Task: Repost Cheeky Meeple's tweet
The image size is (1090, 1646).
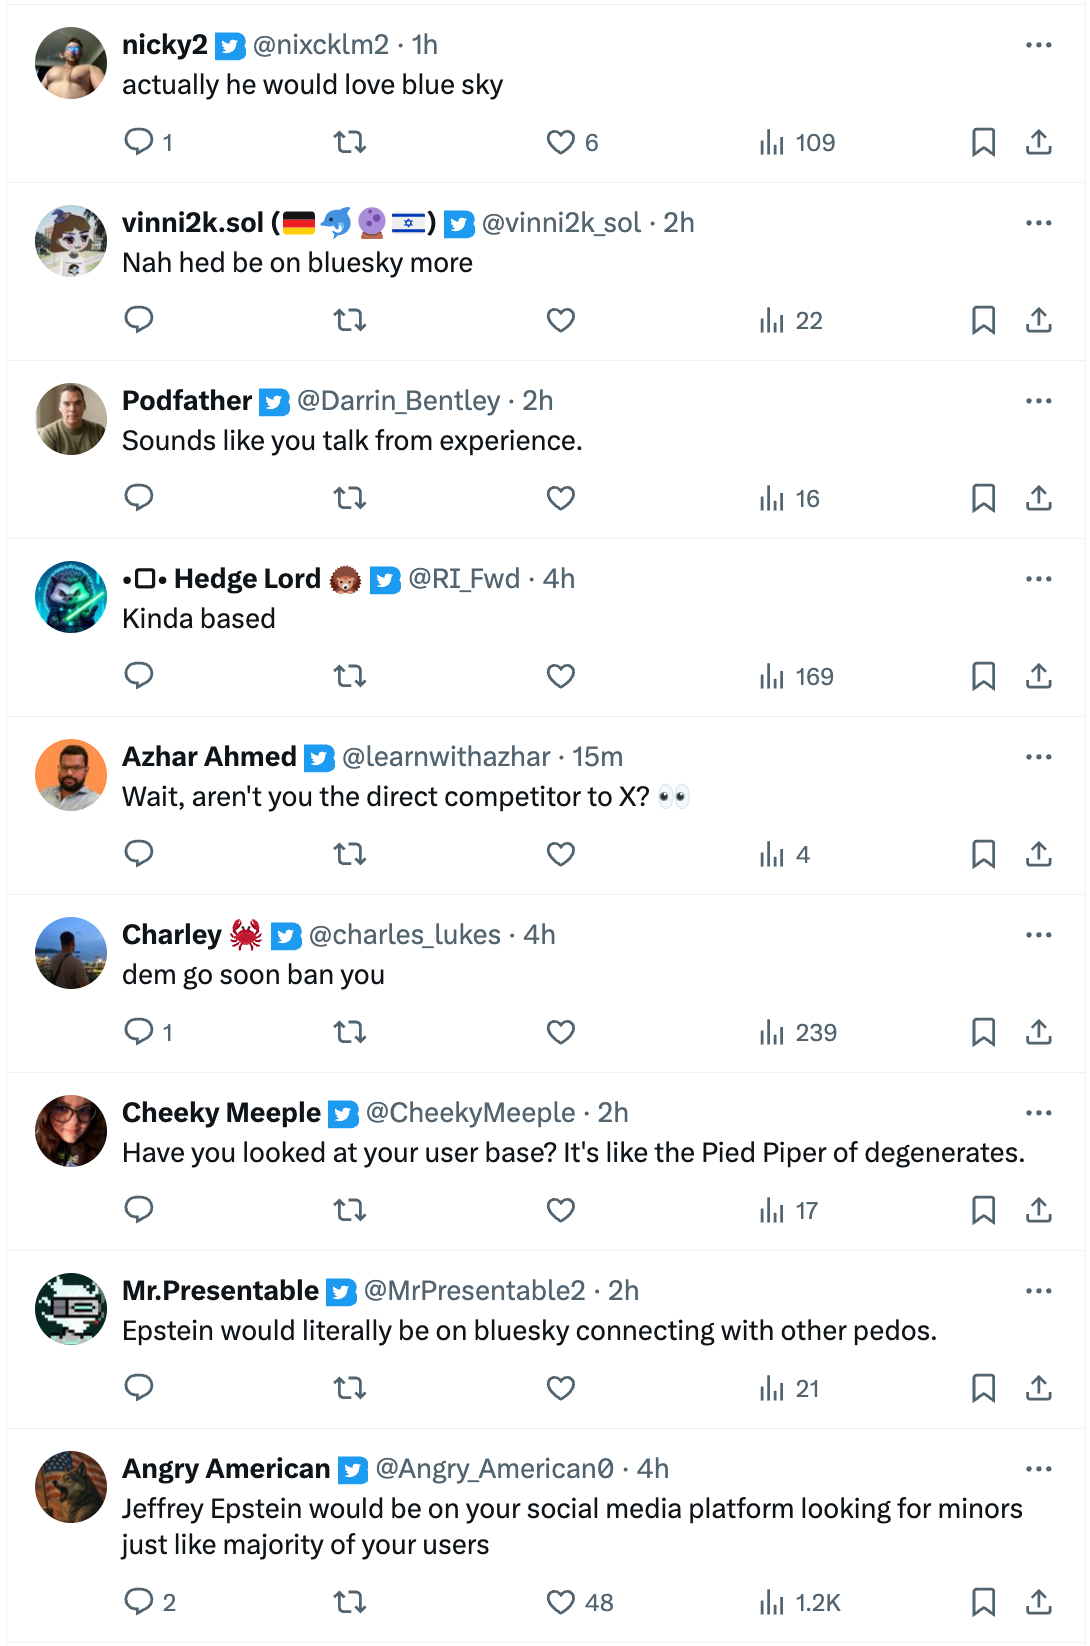Action: [x=350, y=1210]
